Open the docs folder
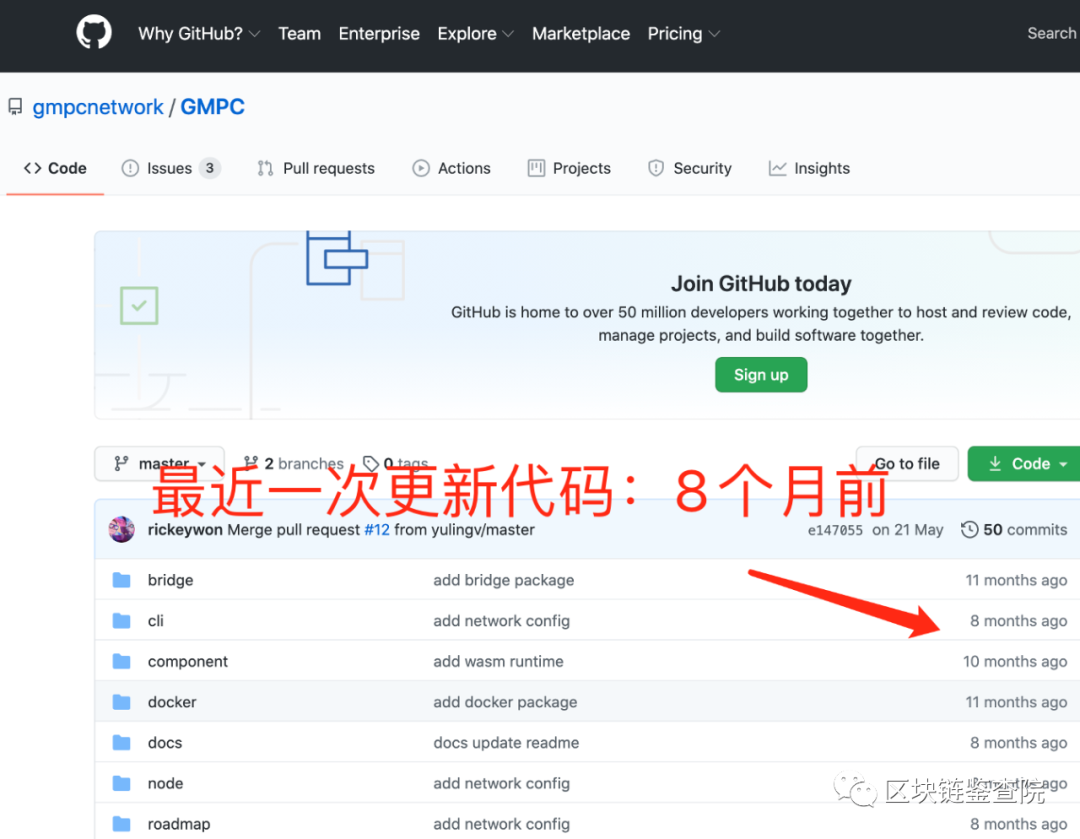The image size is (1080, 839). [165, 743]
